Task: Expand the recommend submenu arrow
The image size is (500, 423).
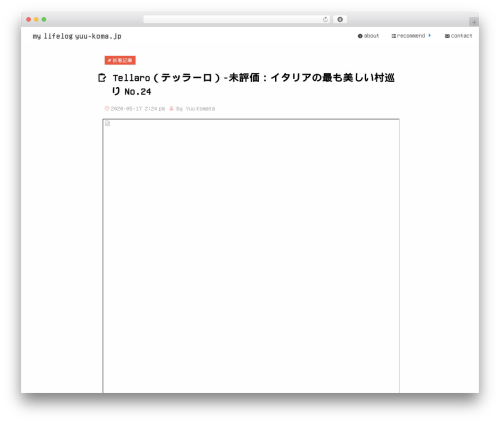Action: (x=430, y=35)
